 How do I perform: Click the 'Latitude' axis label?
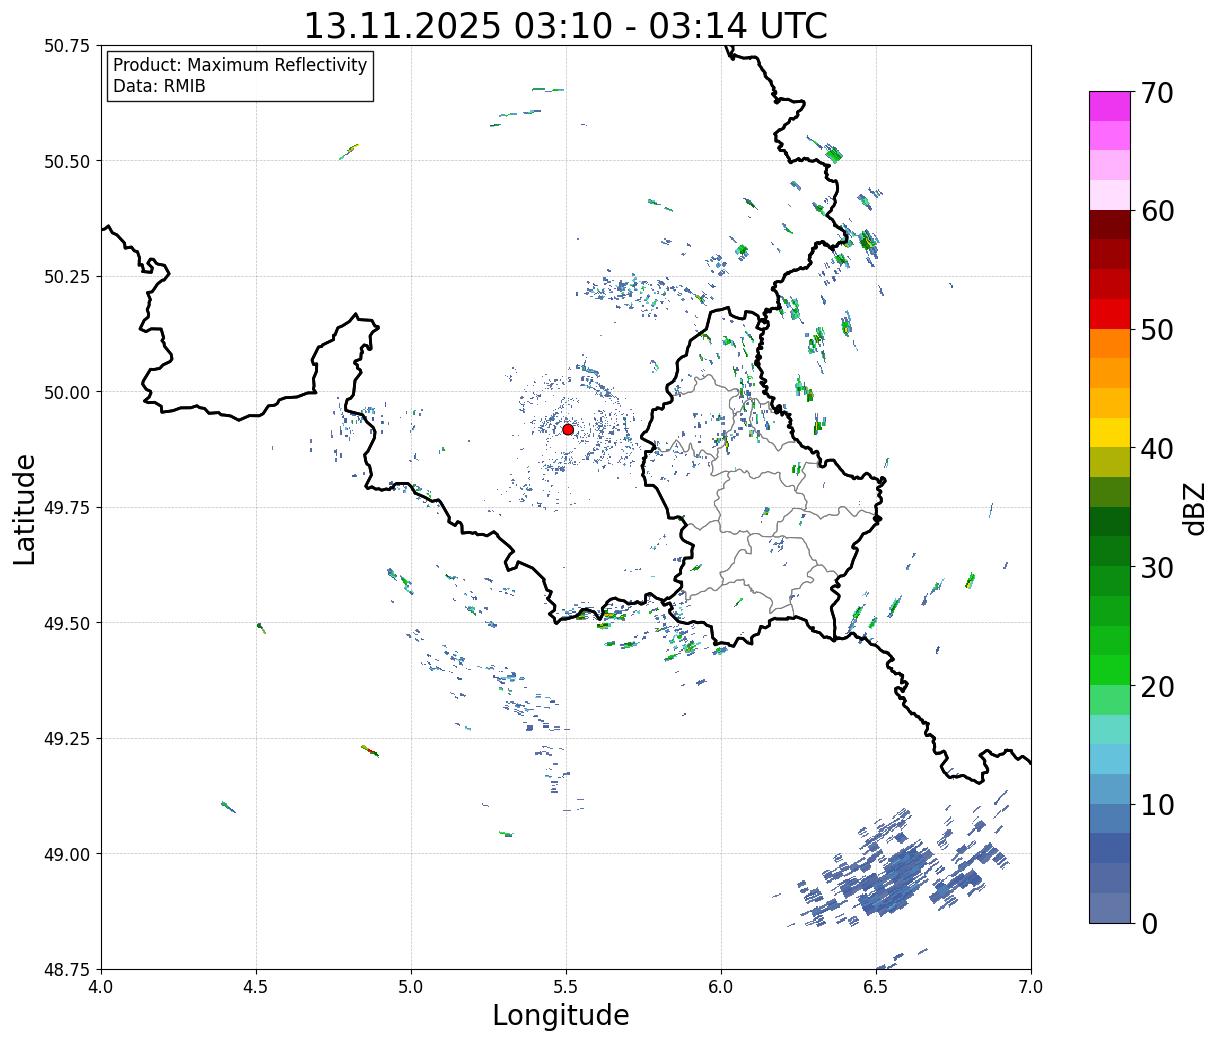[x=25, y=509]
